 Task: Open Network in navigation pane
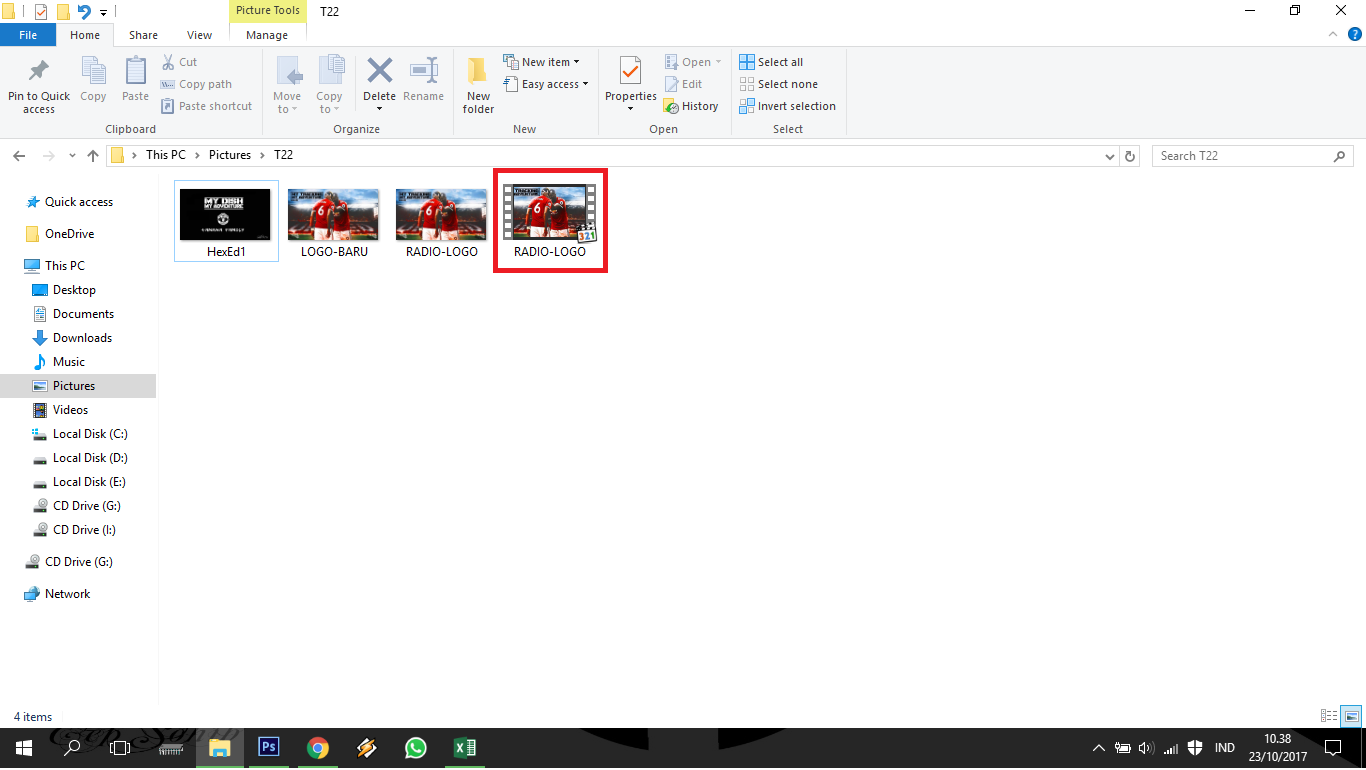pos(67,594)
